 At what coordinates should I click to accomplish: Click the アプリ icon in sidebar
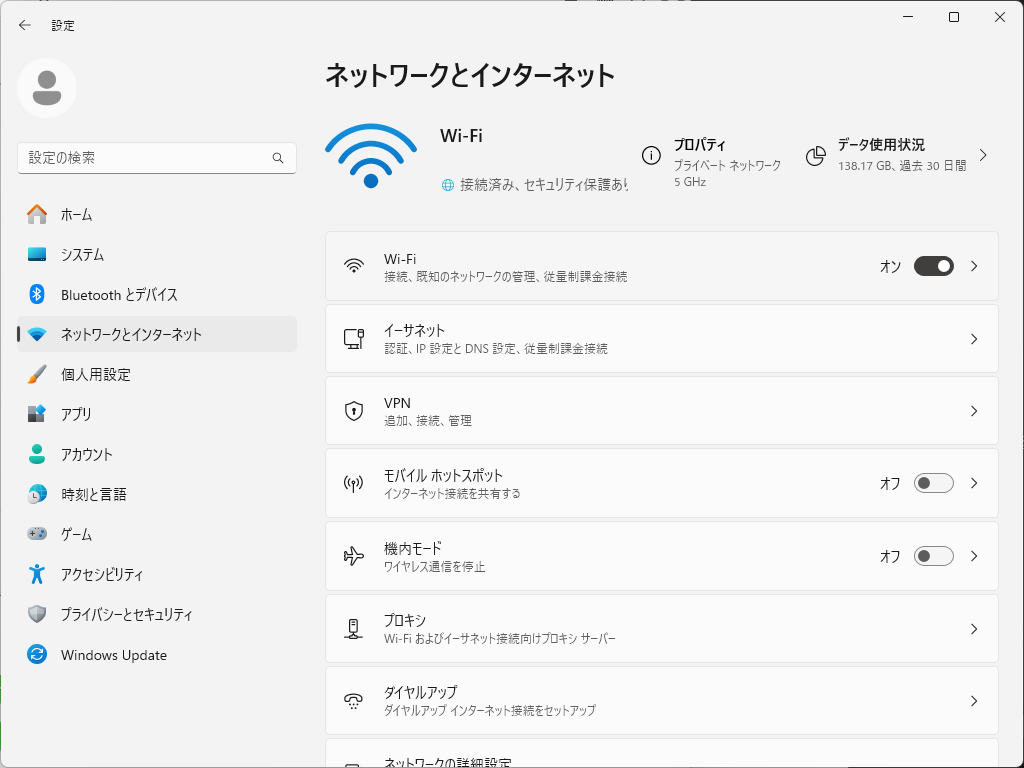tap(37, 414)
